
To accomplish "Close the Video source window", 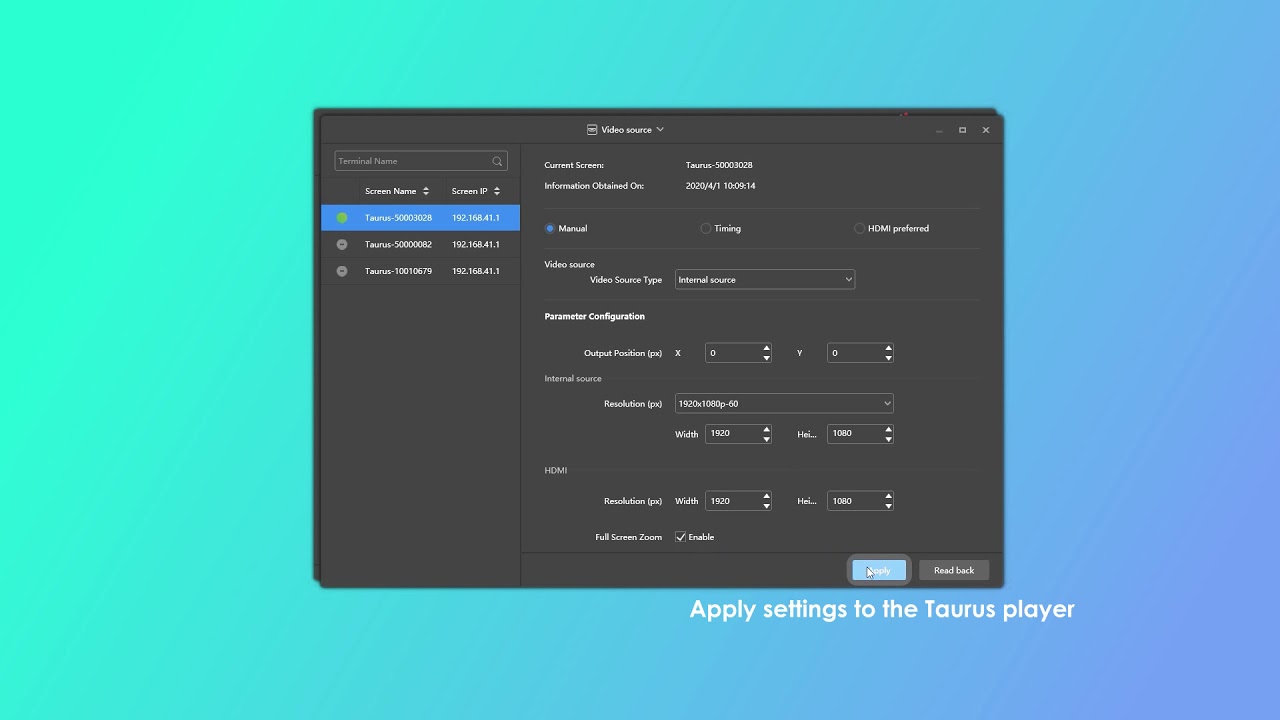I will pyautogui.click(x=986, y=130).
